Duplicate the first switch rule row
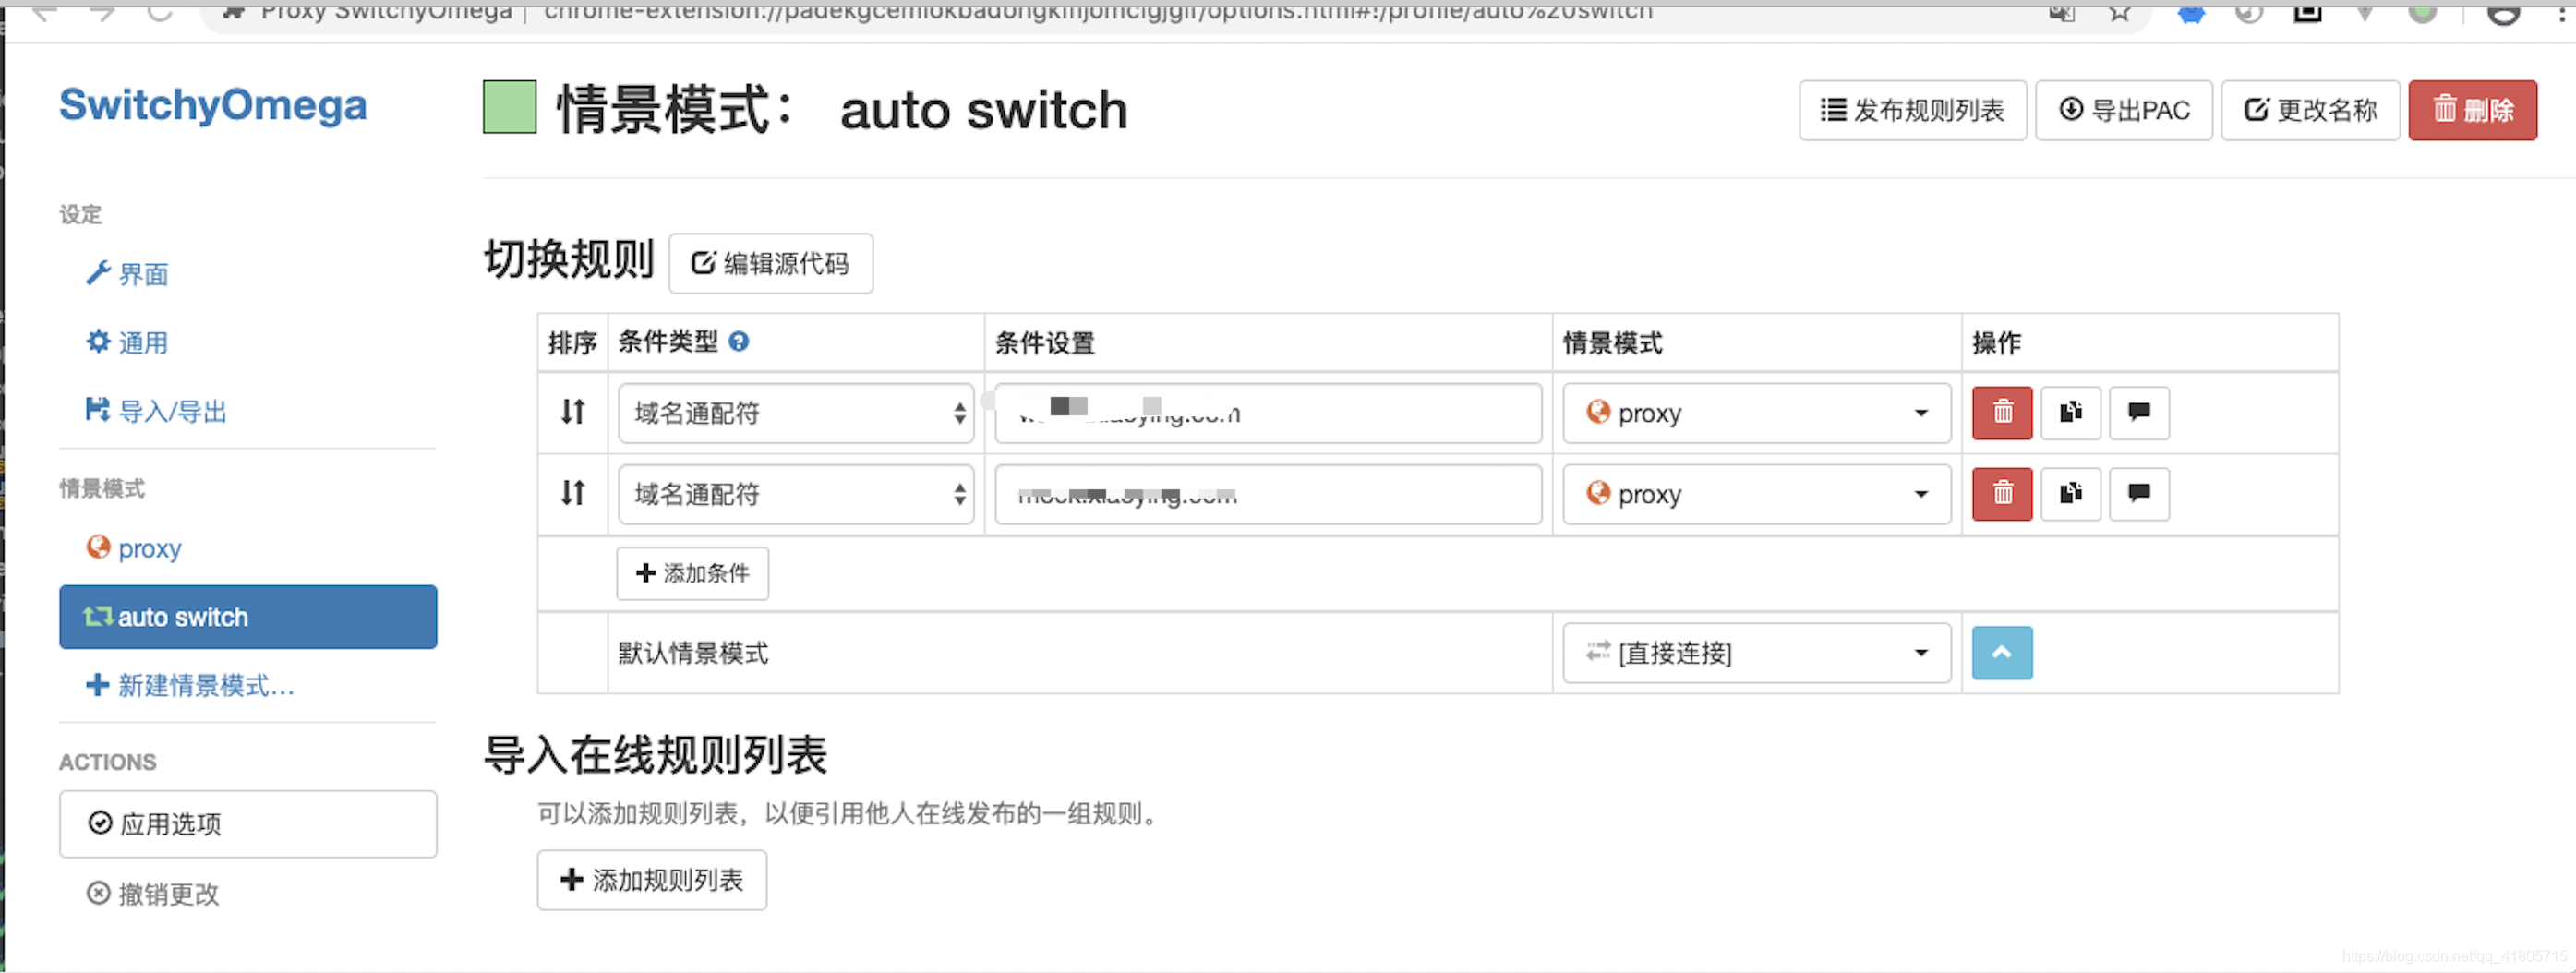 (x=2070, y=412)
